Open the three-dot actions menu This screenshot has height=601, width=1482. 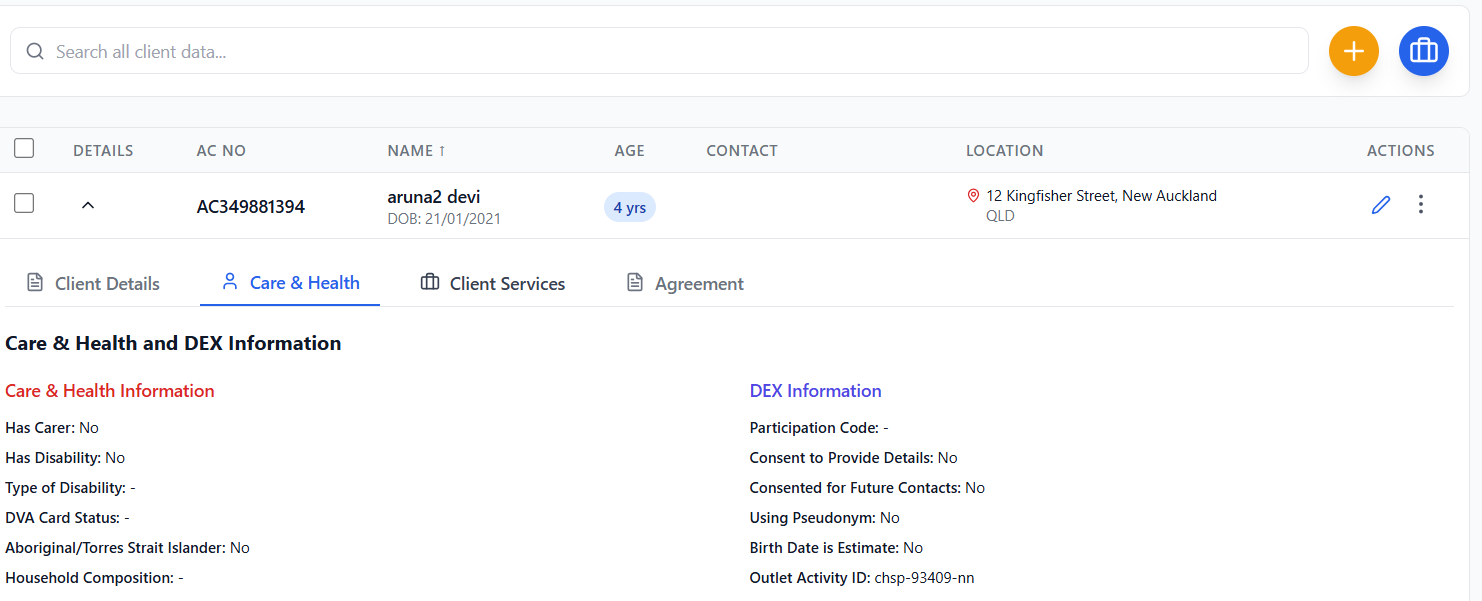tap(1420, 205)
